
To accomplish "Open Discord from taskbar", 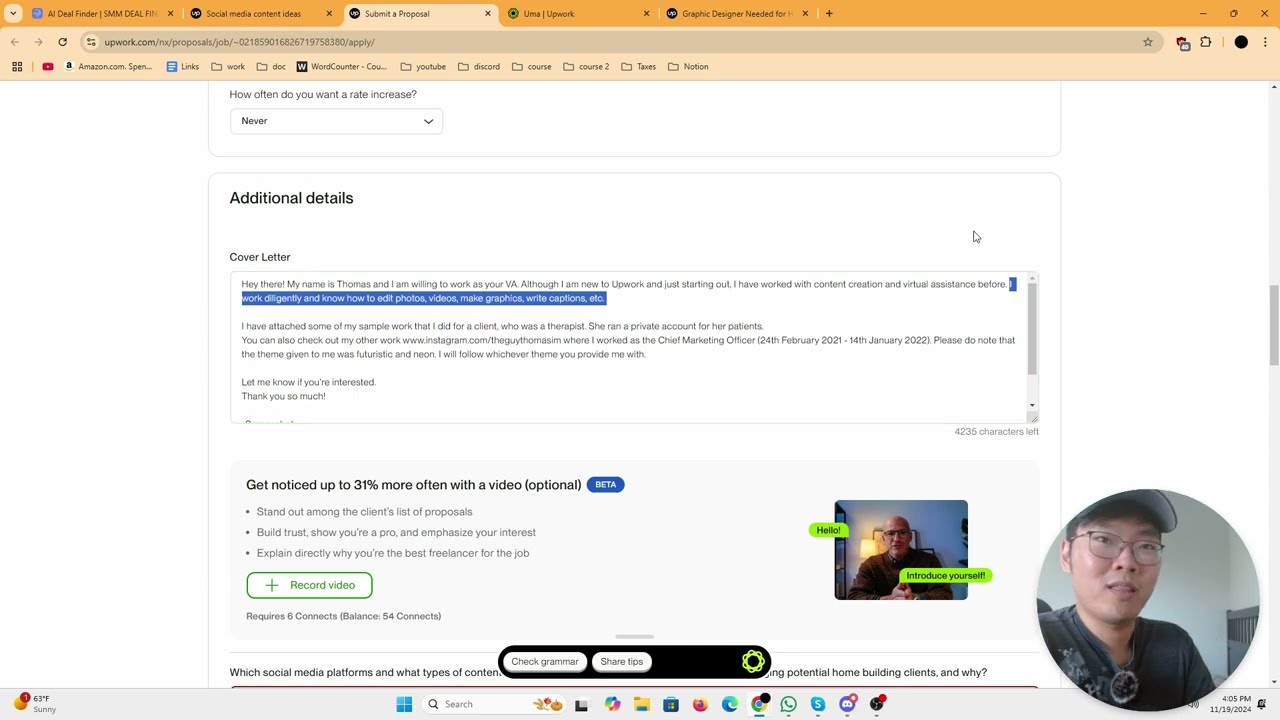I will point(848,704).
